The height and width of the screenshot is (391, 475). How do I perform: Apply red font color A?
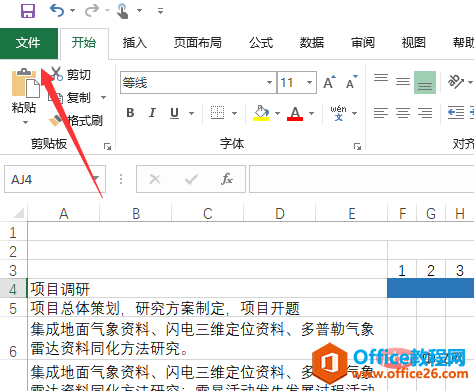click(295, 113)
